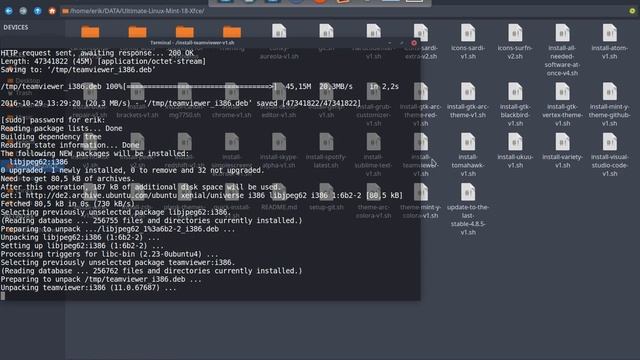Select the icons-sardi-v1.sh file
This screenshot has height=360, width=640.
pos(468,42)
